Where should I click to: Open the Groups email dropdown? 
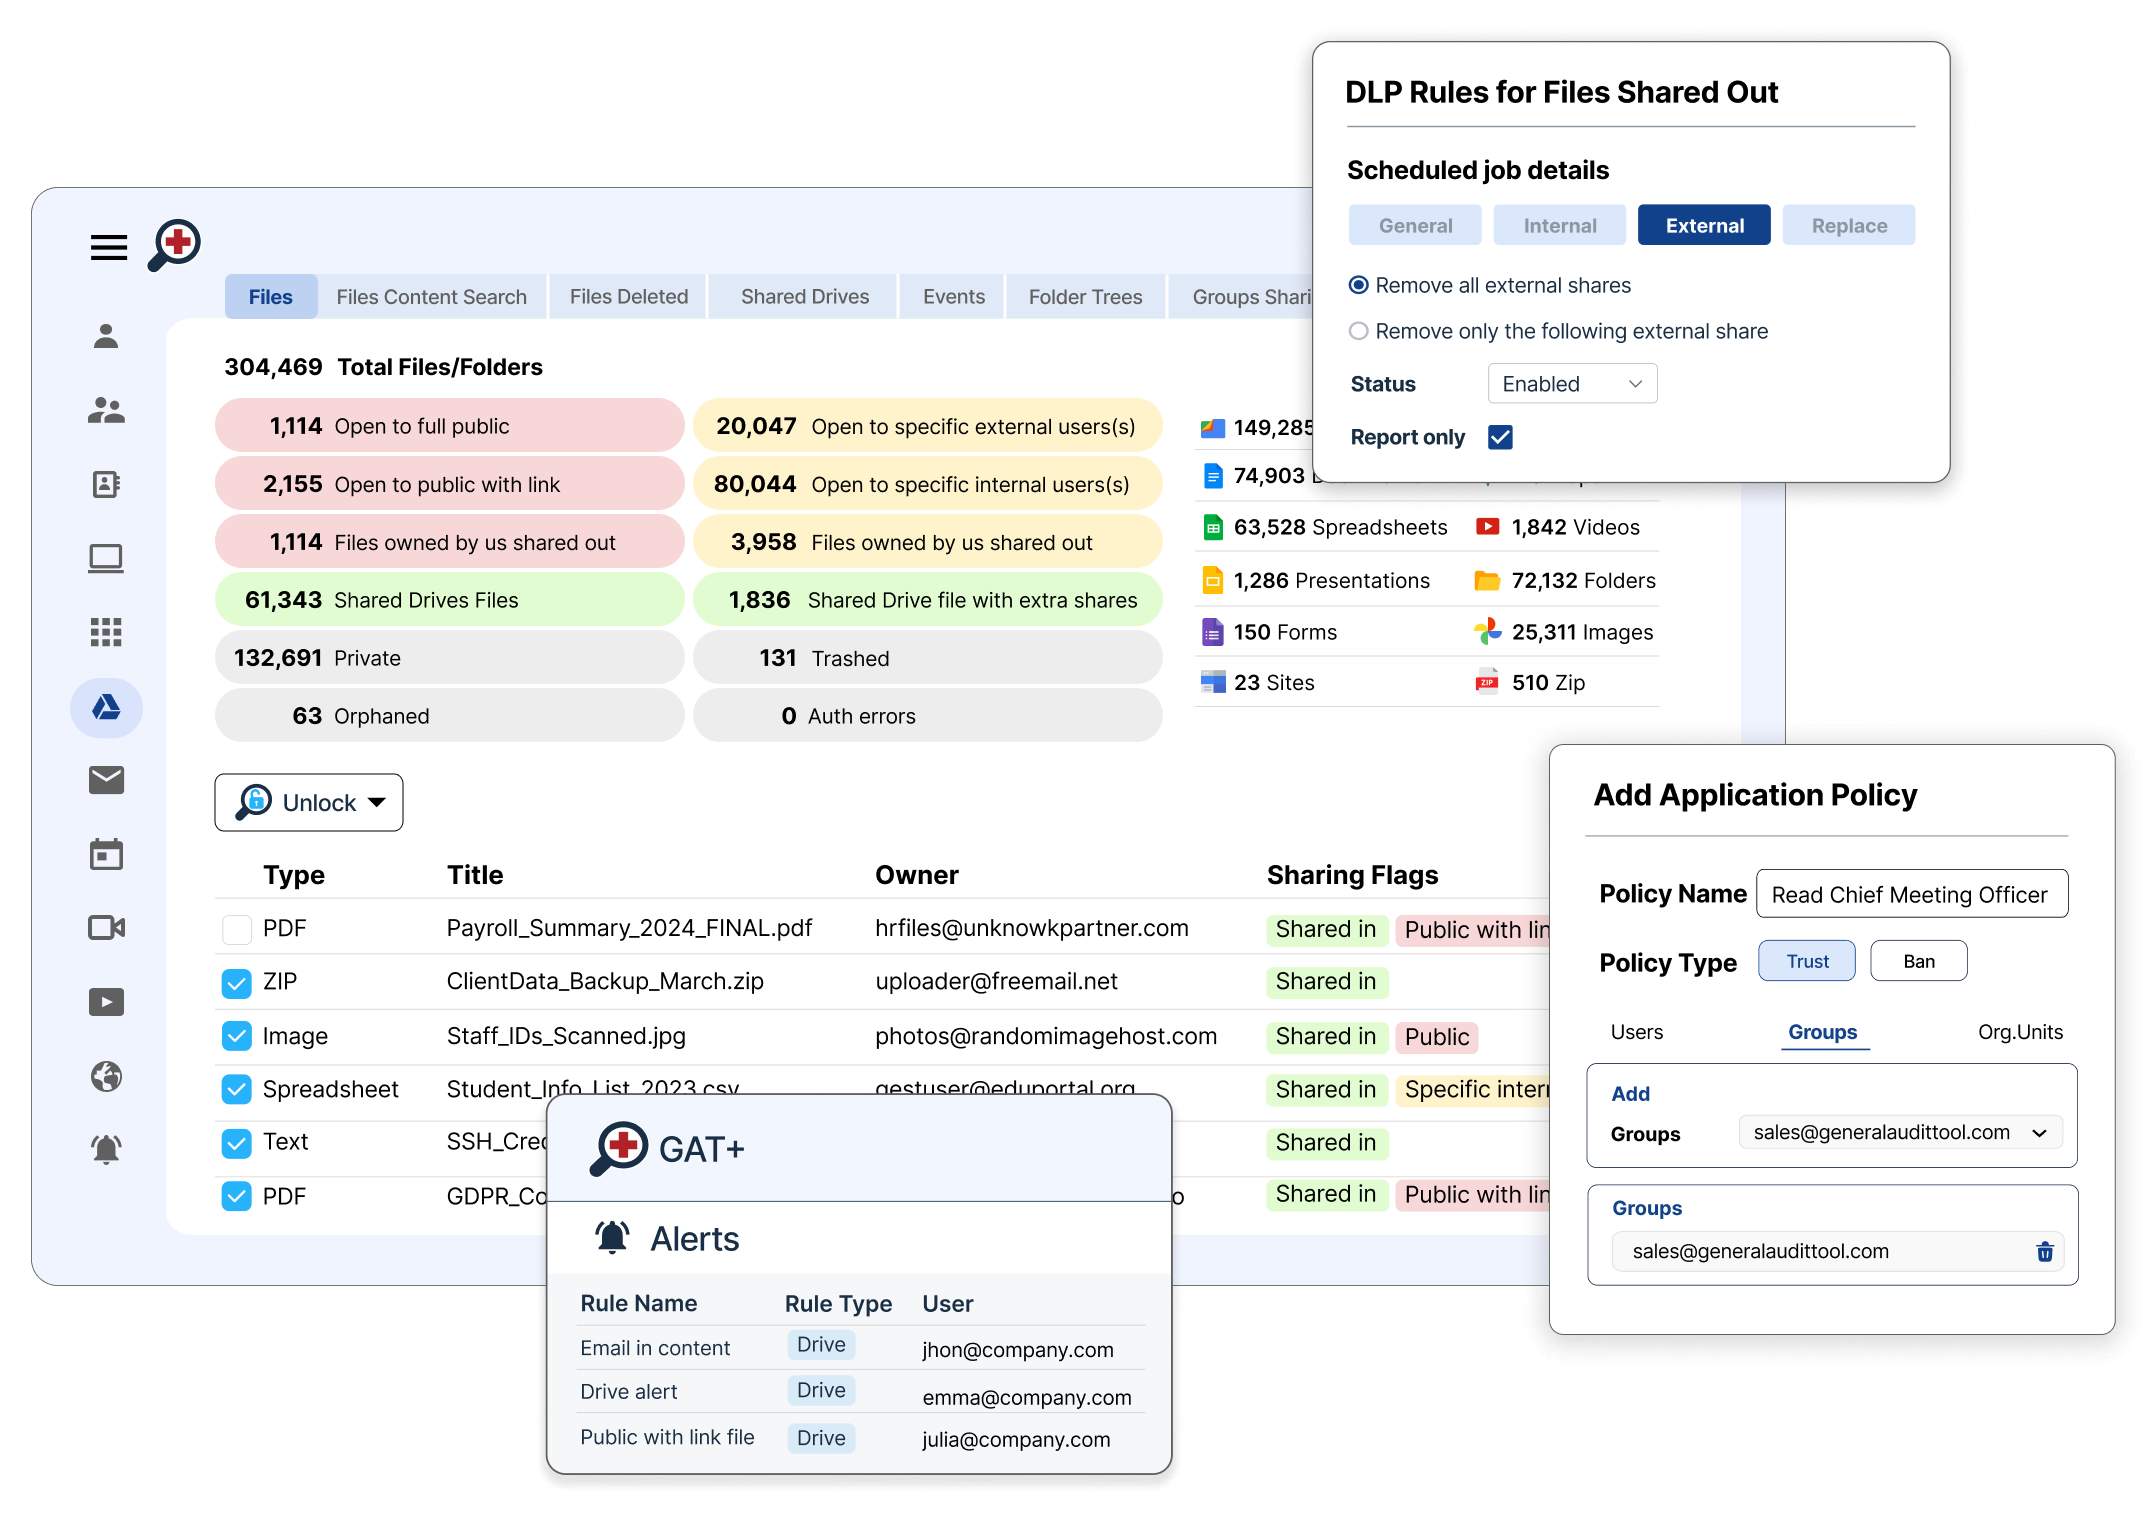click(x=1899, y=1133)
